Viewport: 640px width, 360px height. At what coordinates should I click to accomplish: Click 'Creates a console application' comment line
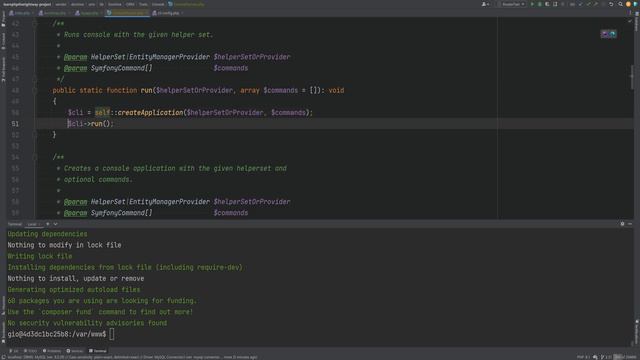click(x=175, y=168)
